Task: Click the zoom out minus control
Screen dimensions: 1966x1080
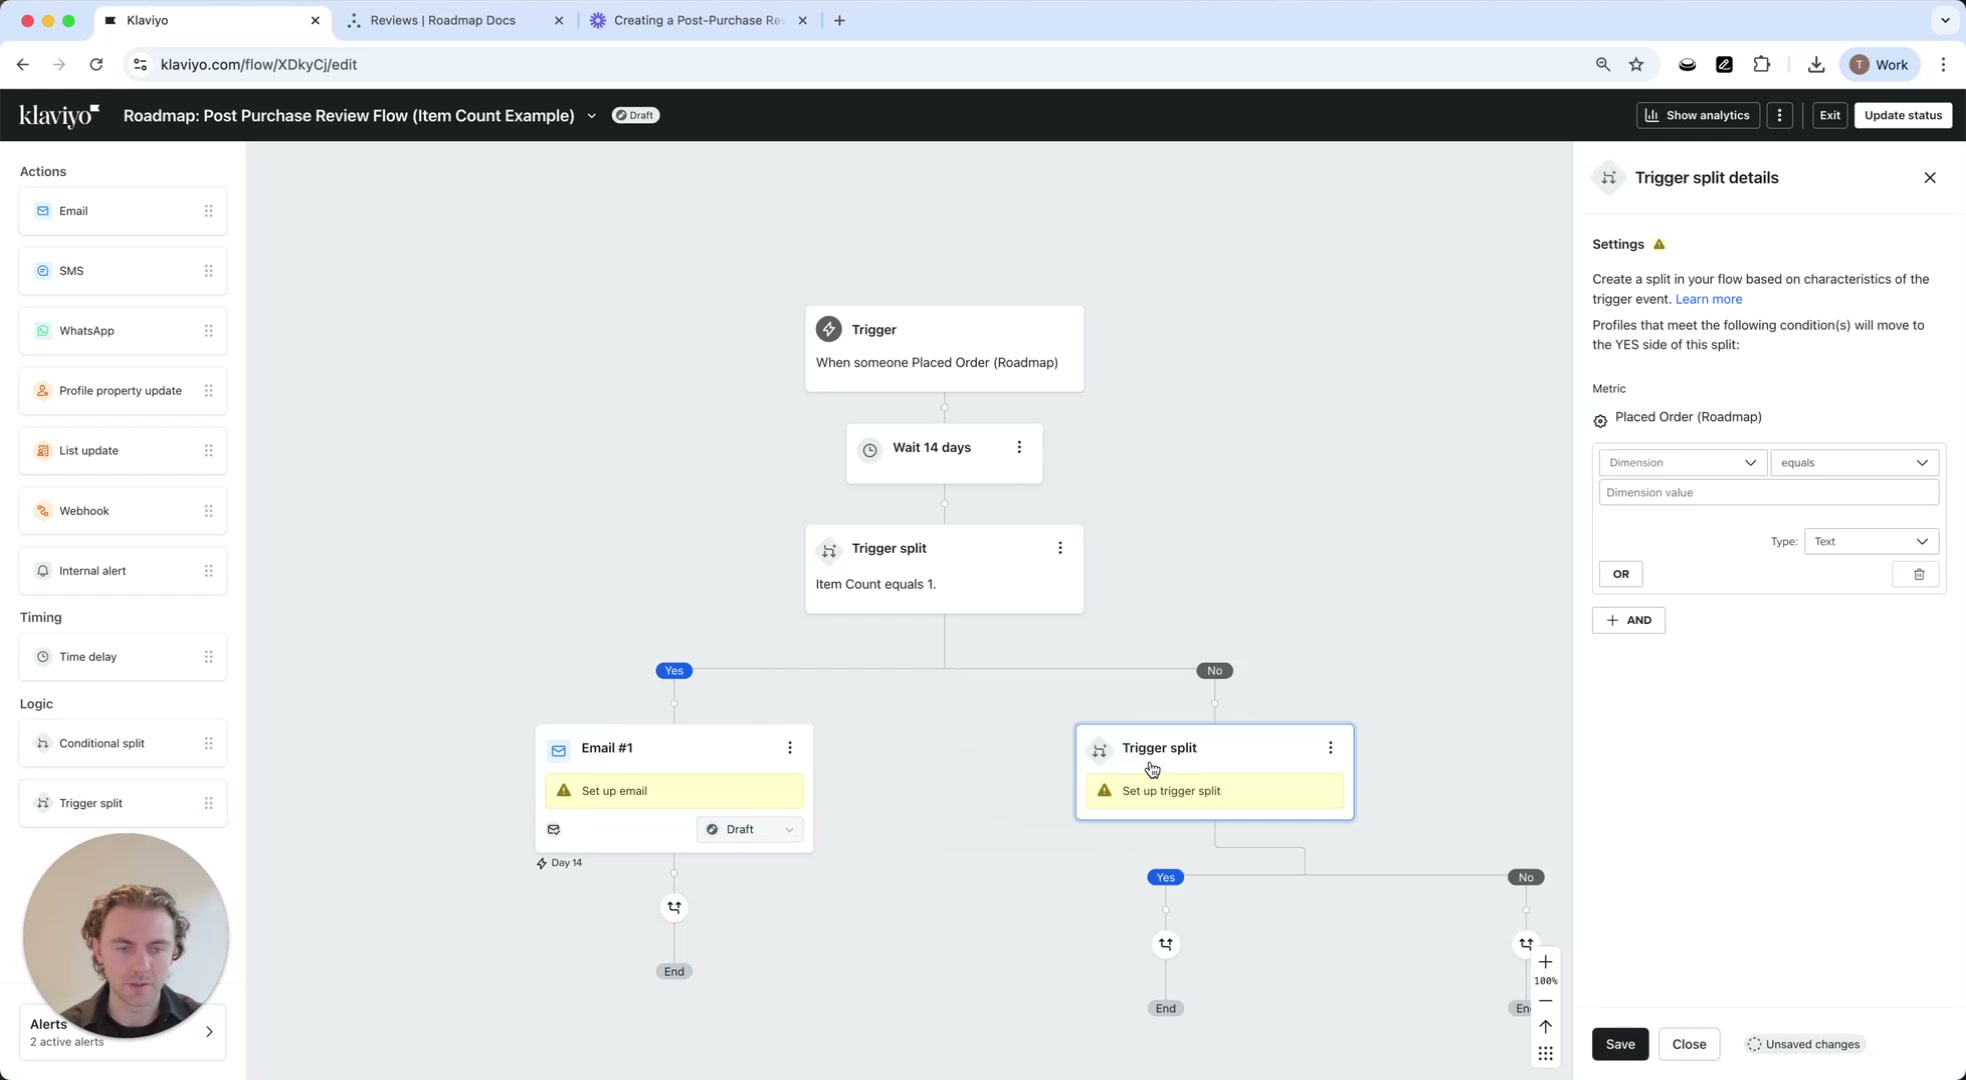Action: tap(1545, 1000)
